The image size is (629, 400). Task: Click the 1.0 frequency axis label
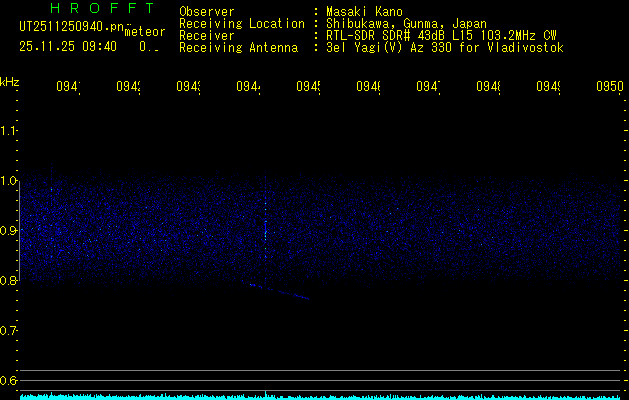[9, 181]
